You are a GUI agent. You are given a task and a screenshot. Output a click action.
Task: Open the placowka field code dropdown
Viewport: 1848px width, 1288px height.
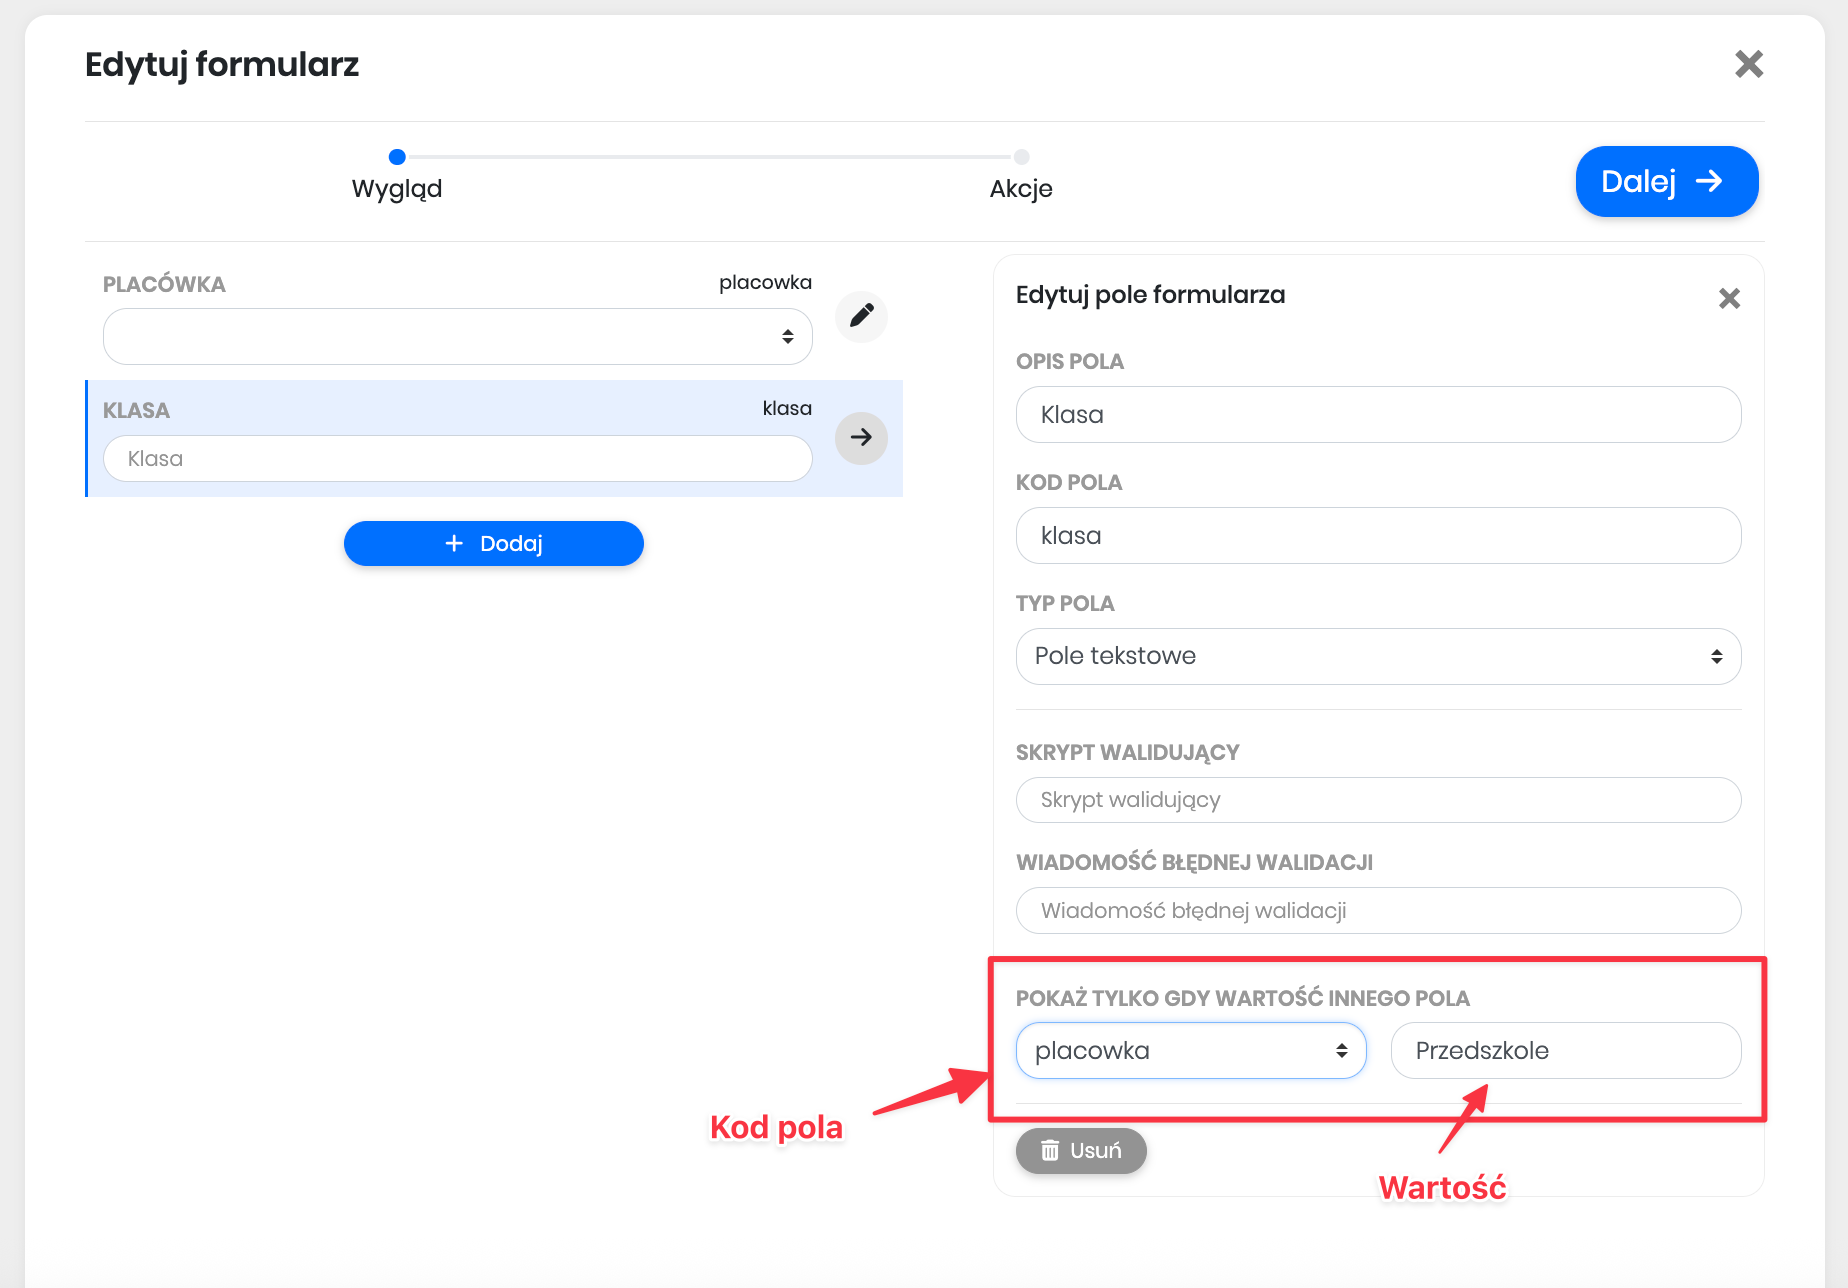point(1190,1050)
